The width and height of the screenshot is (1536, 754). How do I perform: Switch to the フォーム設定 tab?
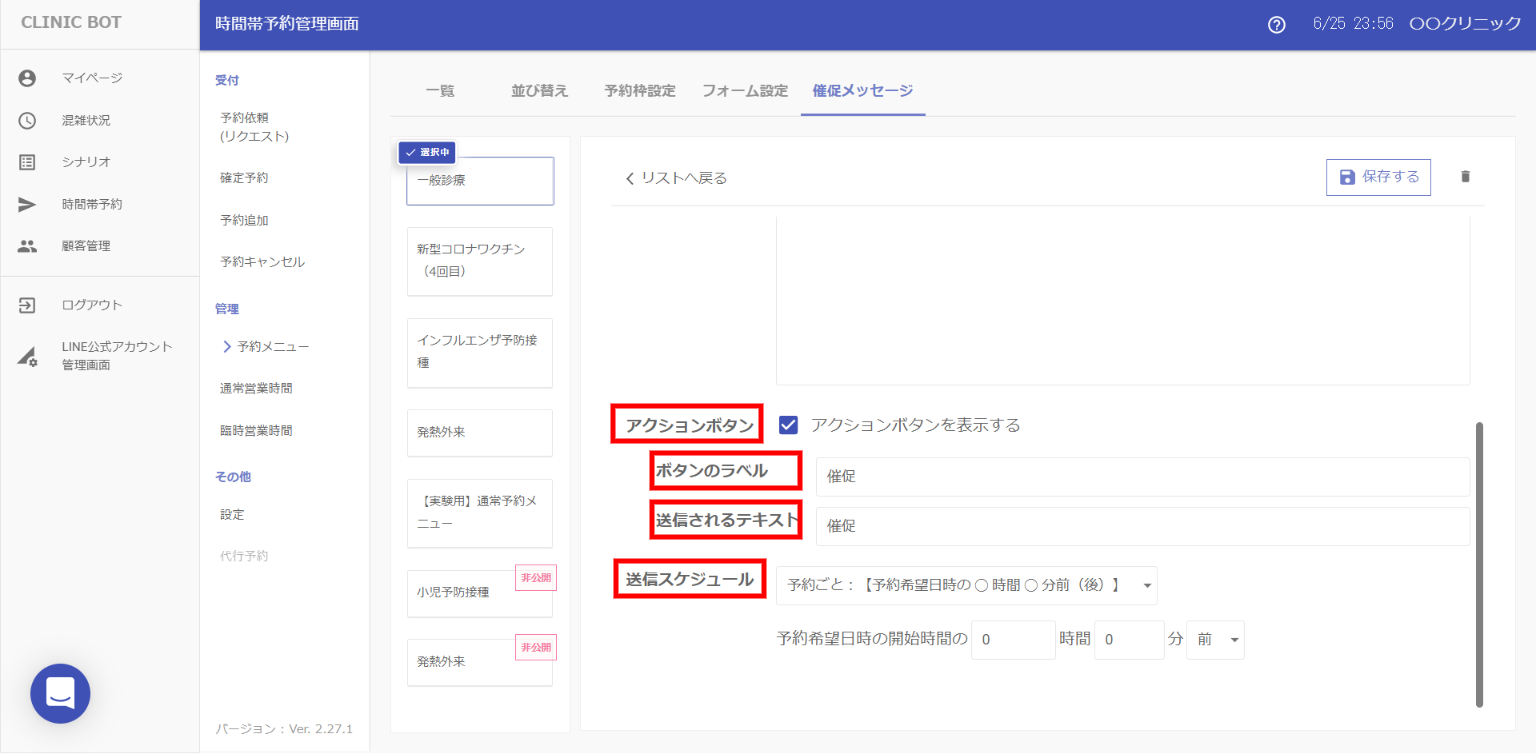pos(744,91)
